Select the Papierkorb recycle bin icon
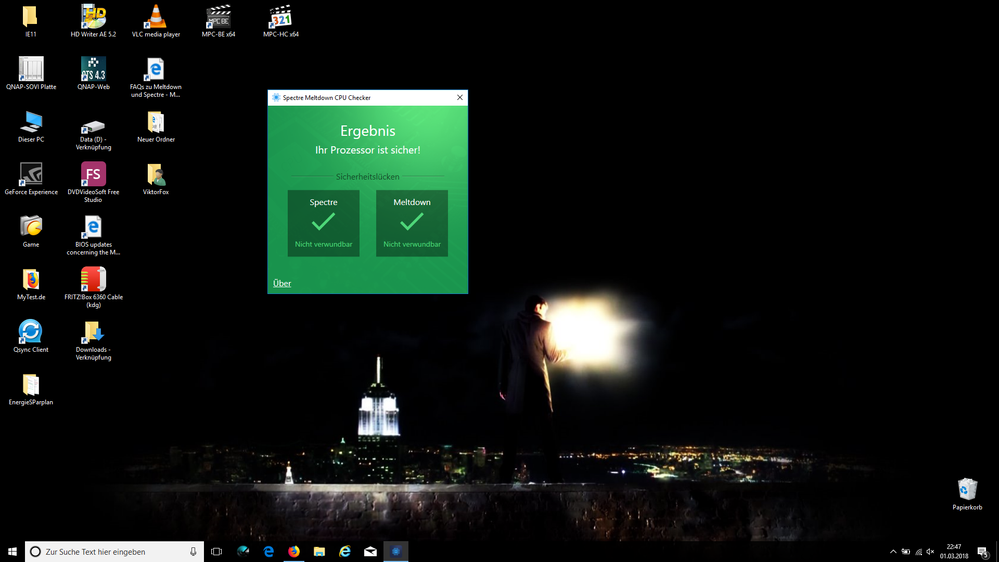 pyautogui.click(x=967, y=494)
